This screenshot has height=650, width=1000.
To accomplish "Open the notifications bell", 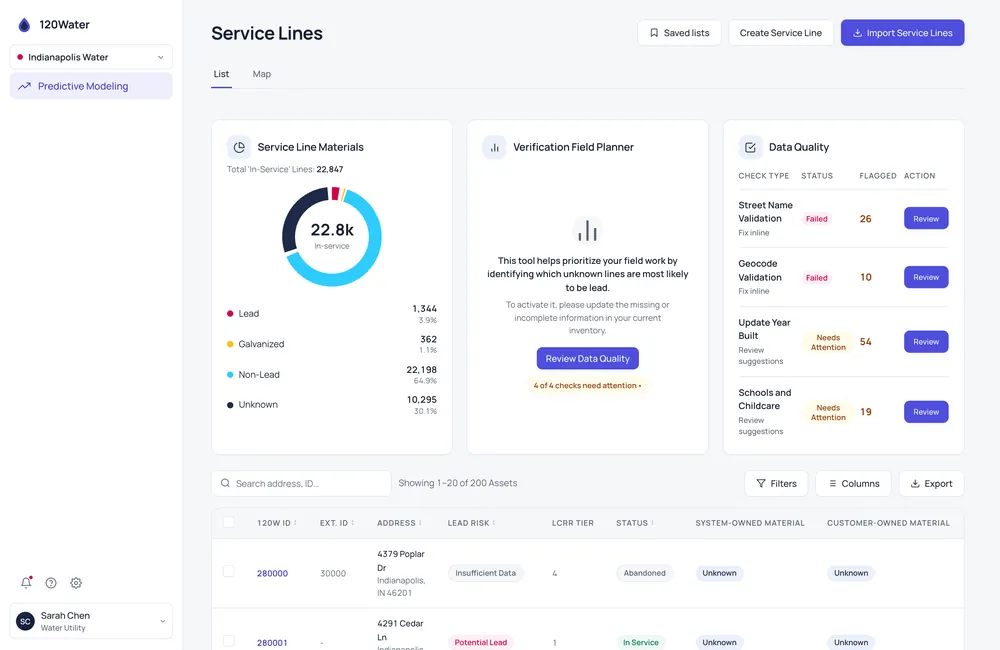I will tap(26, 582).
